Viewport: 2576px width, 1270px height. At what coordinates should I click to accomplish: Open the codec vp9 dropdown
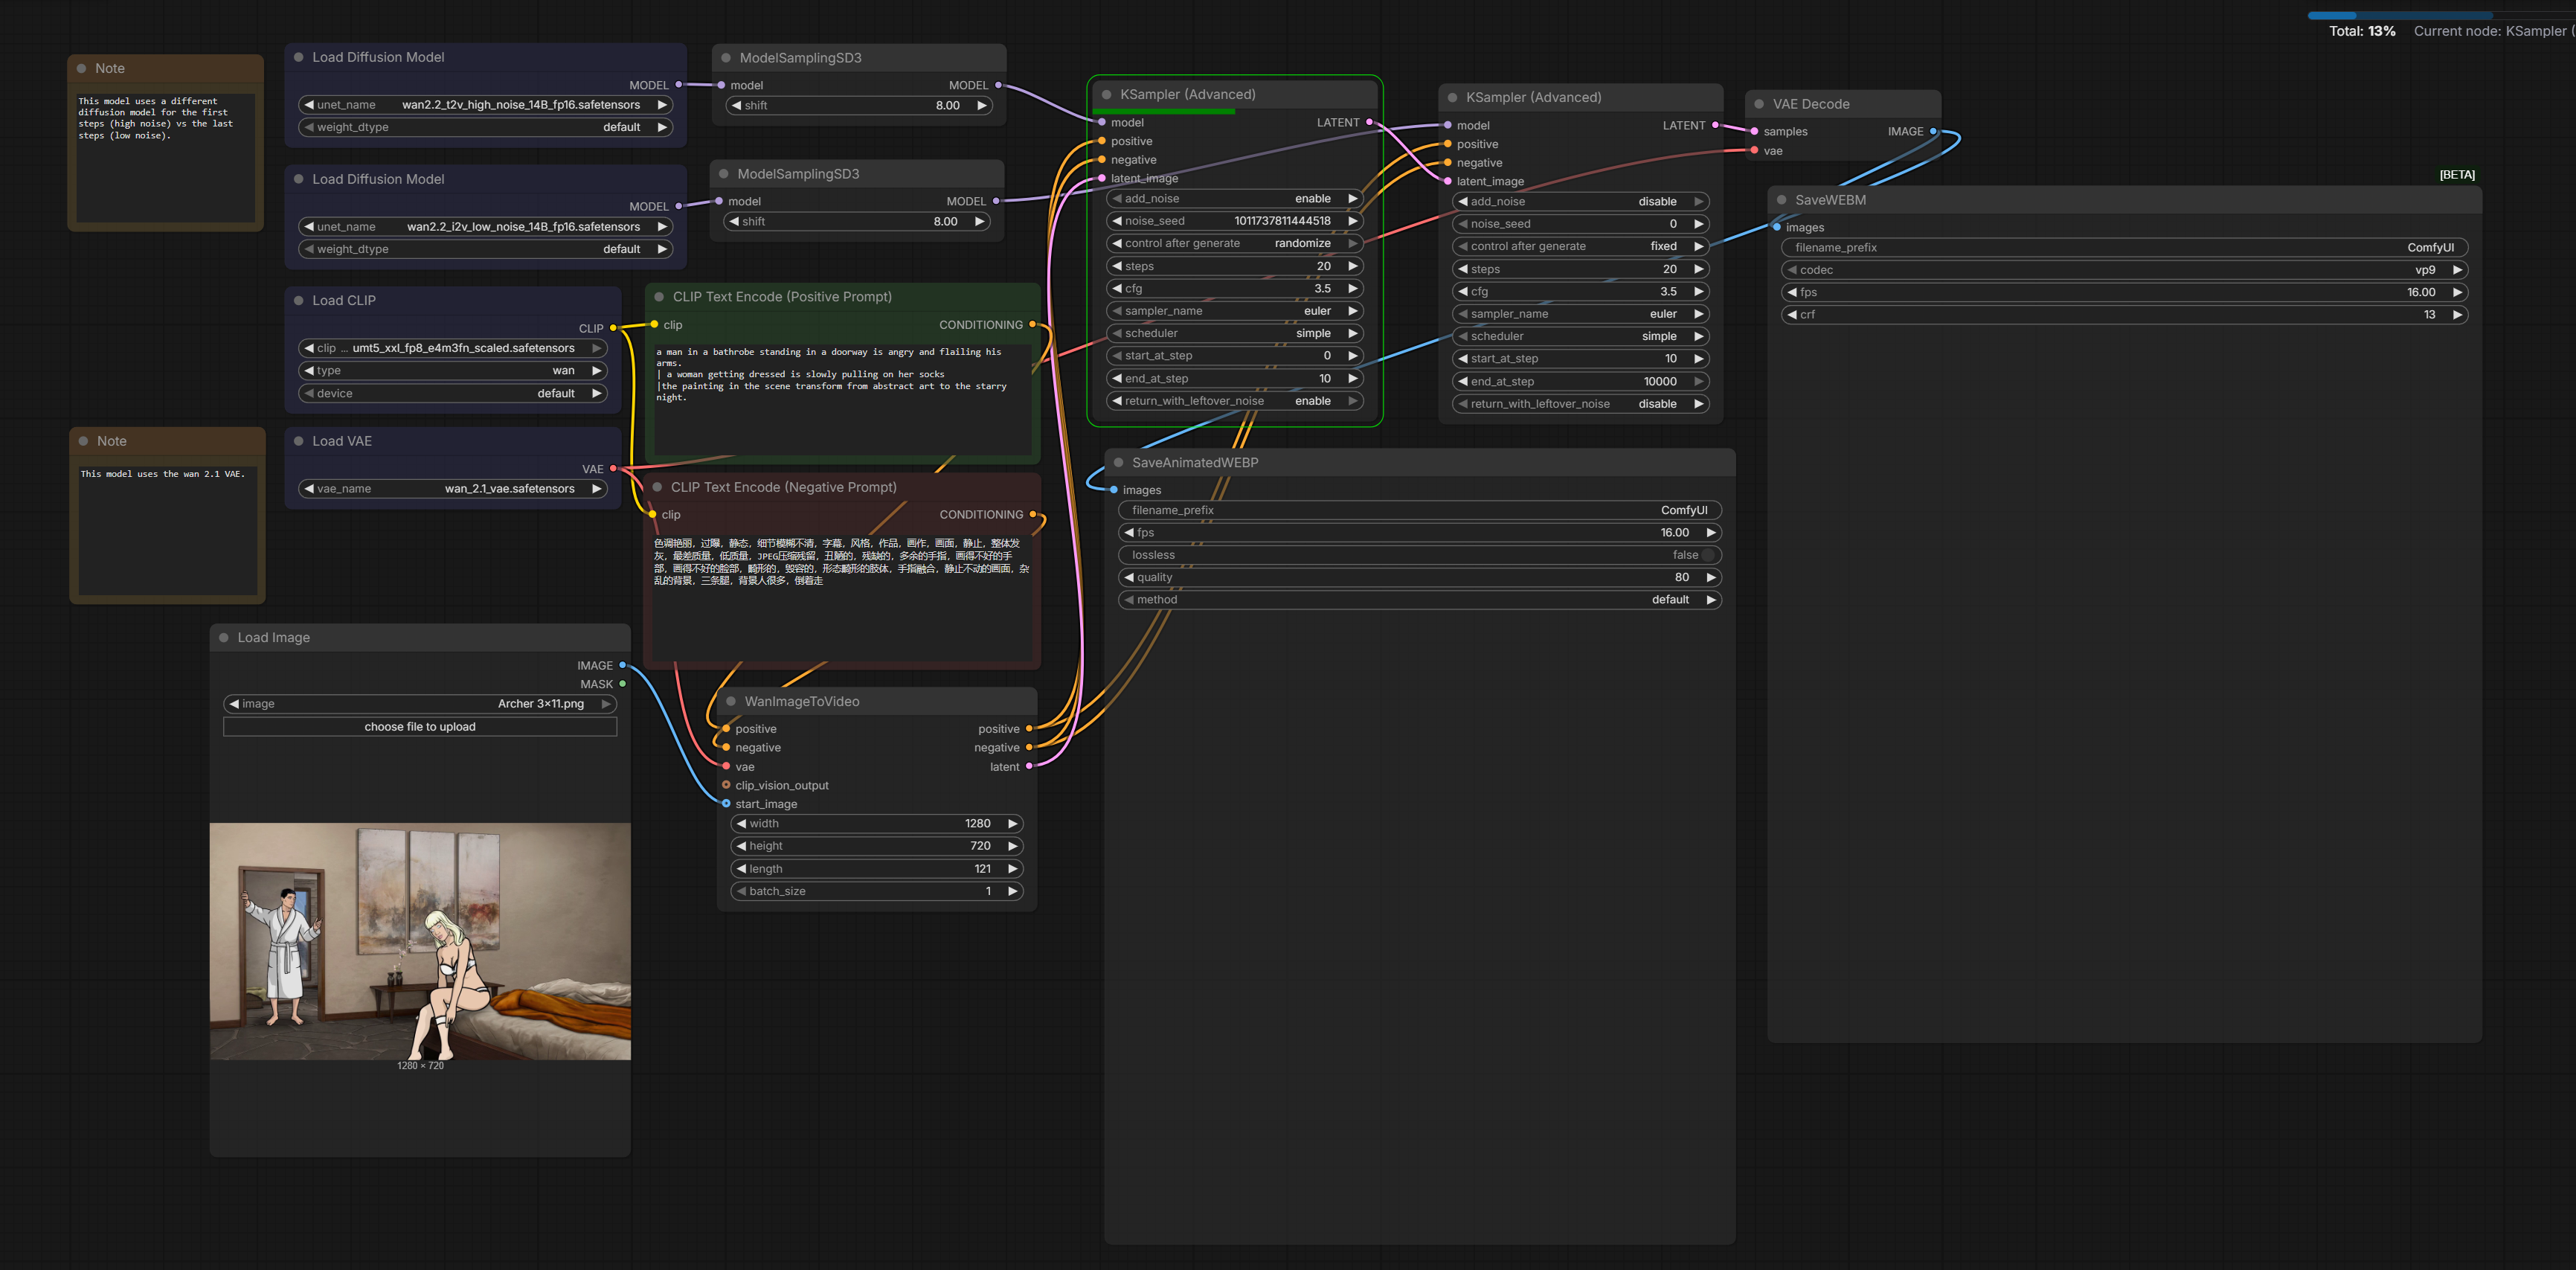pos(2124,270)
